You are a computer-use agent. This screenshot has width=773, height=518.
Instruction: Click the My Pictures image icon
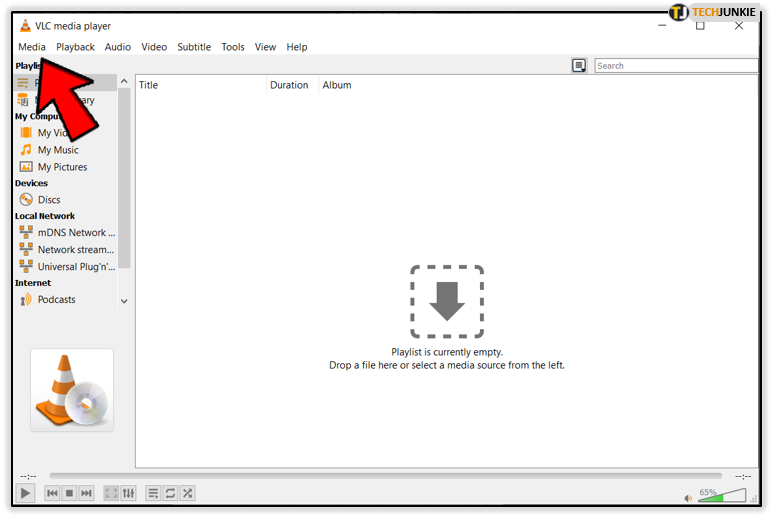(x=26, y=167)
